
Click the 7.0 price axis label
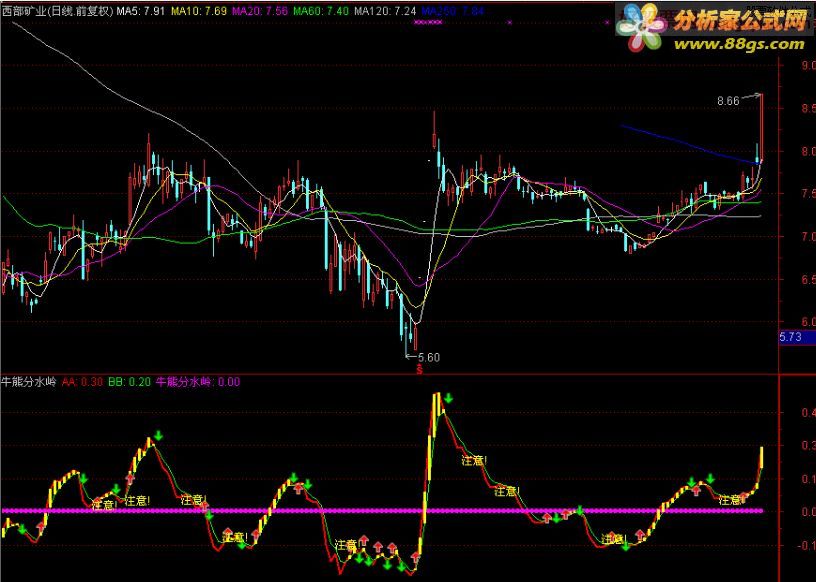point(809,236)
